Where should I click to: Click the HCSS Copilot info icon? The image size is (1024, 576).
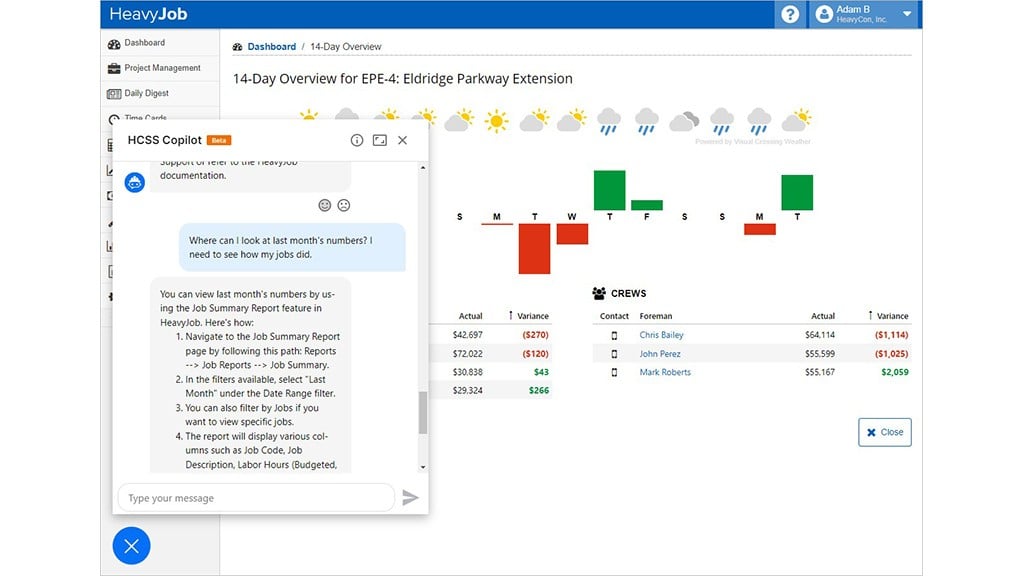click(x=357, y=140)
